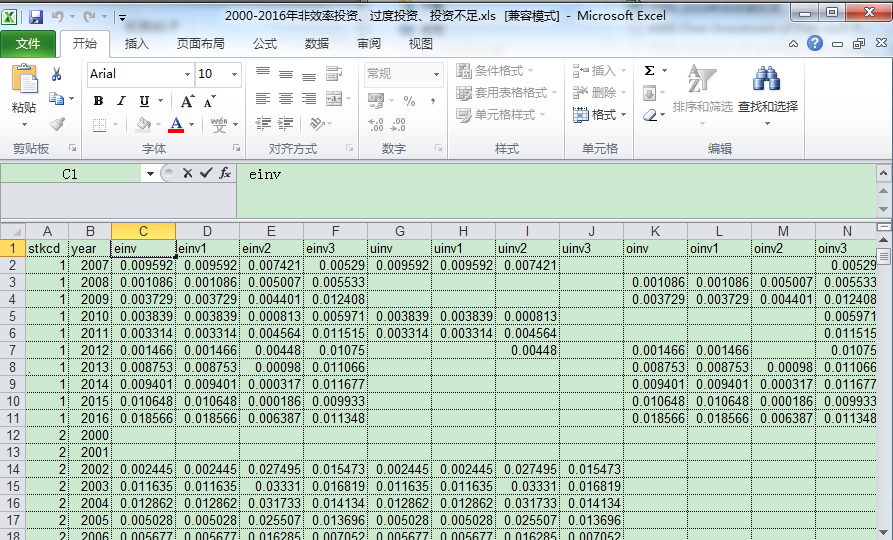Click the green 文件 button
This screenshot has width=893, height=540.
[x=28, y=44]
